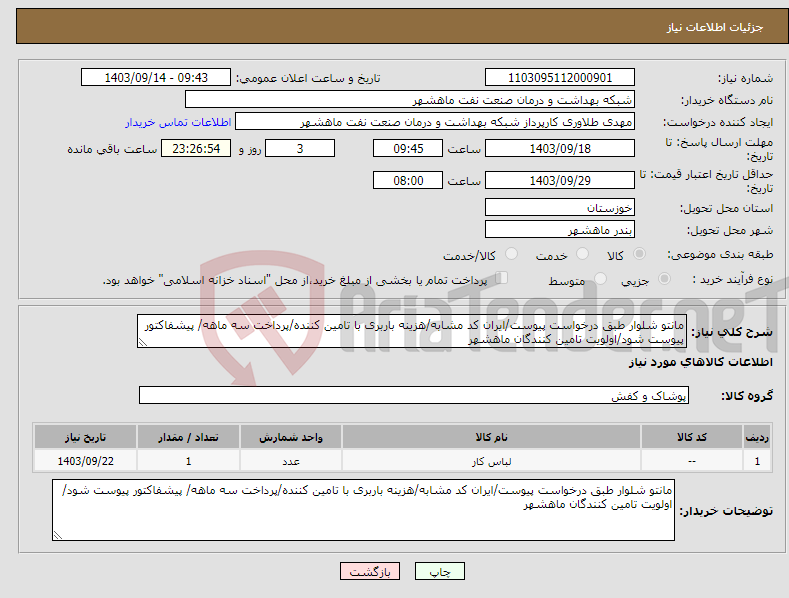Click resize grip of شرح کلی نیاز box

click(143, 343)
